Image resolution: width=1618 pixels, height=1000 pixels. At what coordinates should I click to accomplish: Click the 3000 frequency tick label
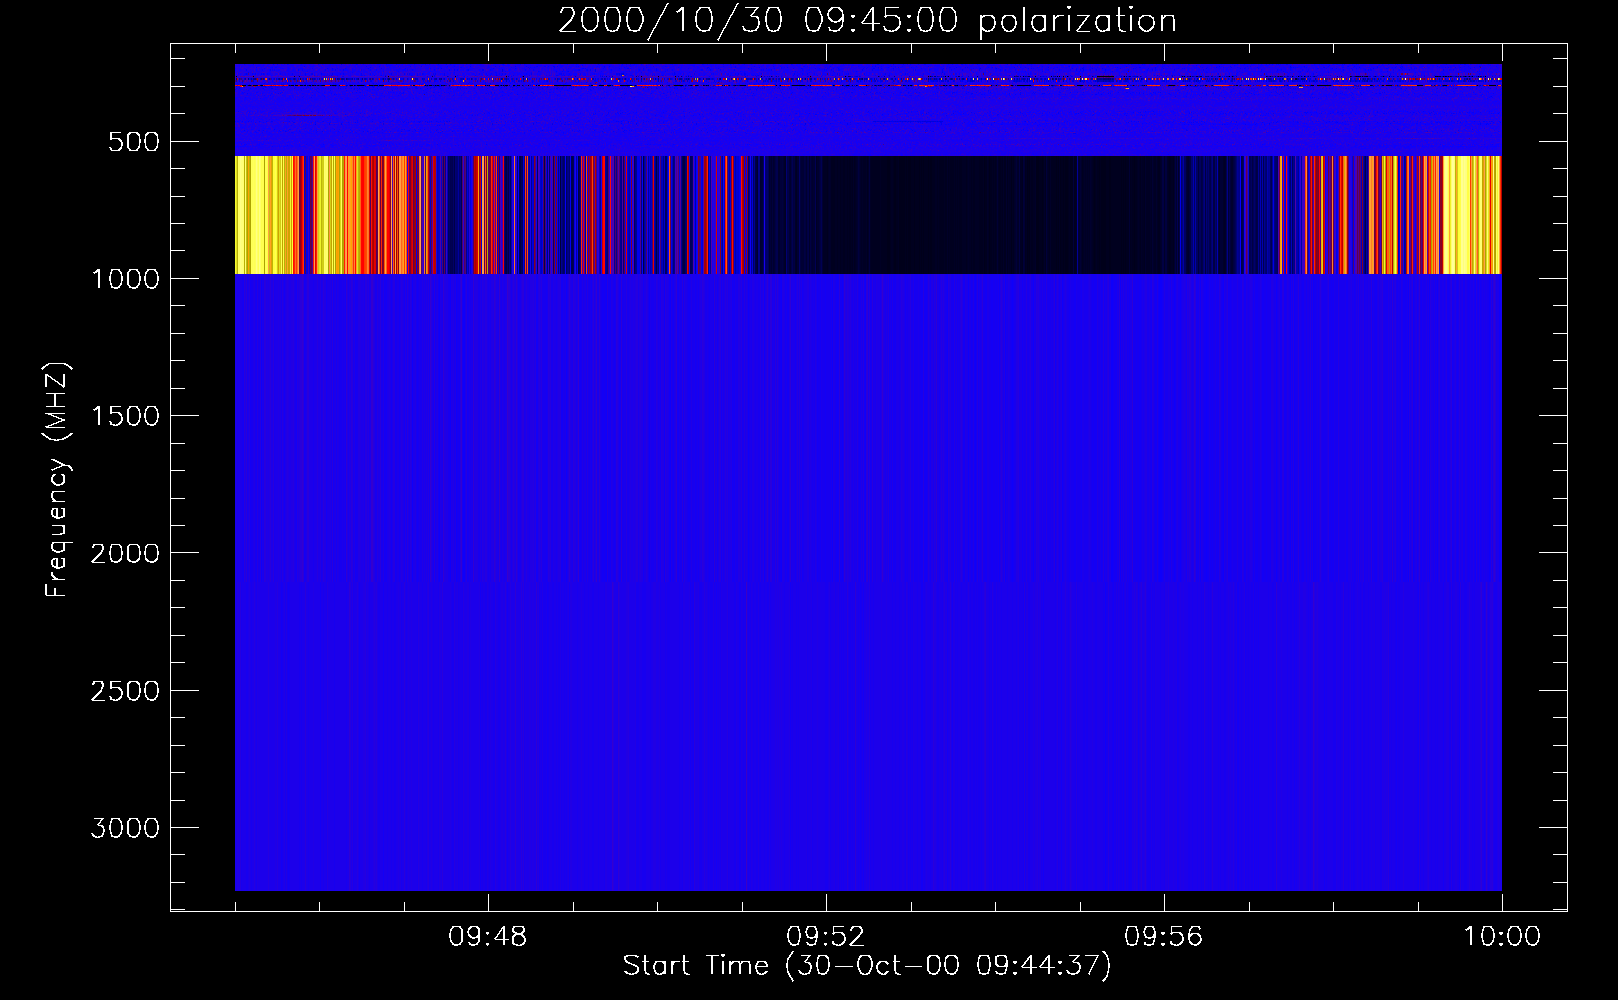[x=125, y=828]
